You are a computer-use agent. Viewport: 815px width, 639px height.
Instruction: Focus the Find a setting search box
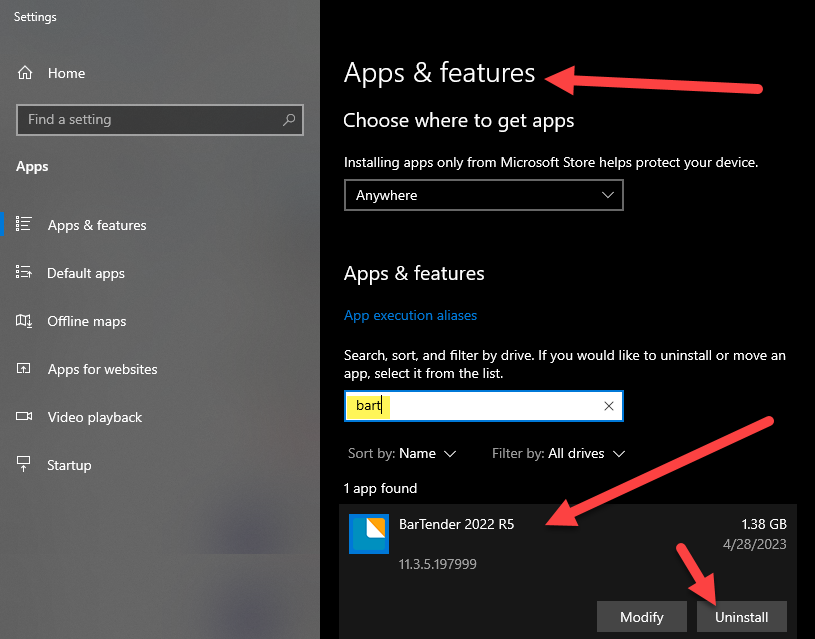coord(150,120)
